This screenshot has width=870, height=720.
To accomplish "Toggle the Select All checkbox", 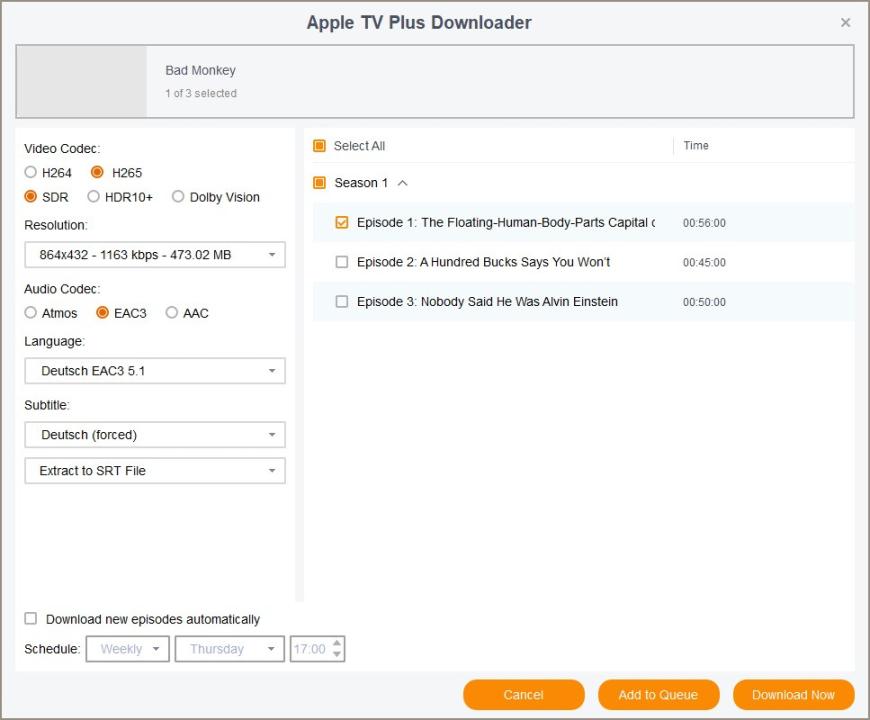I will click(x=320, y=146).
